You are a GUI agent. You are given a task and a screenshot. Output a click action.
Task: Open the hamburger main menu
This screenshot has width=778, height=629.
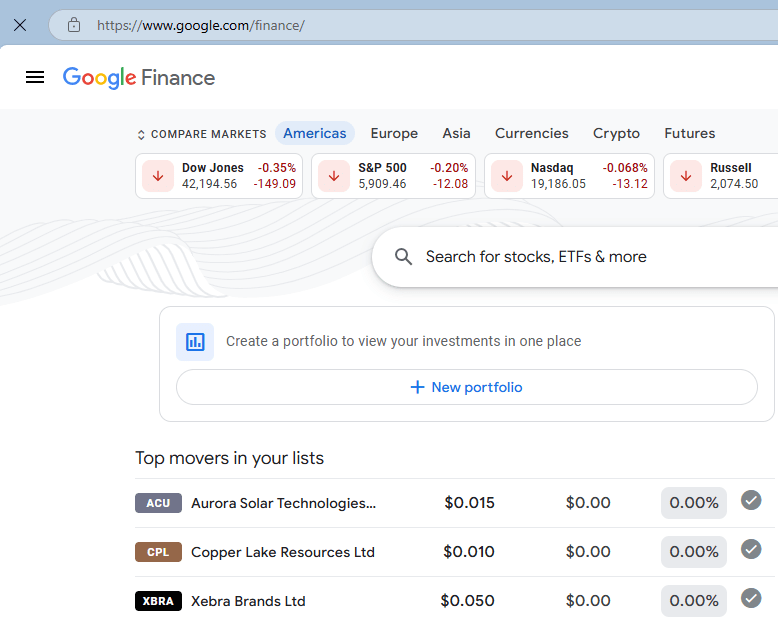point(35,77)
